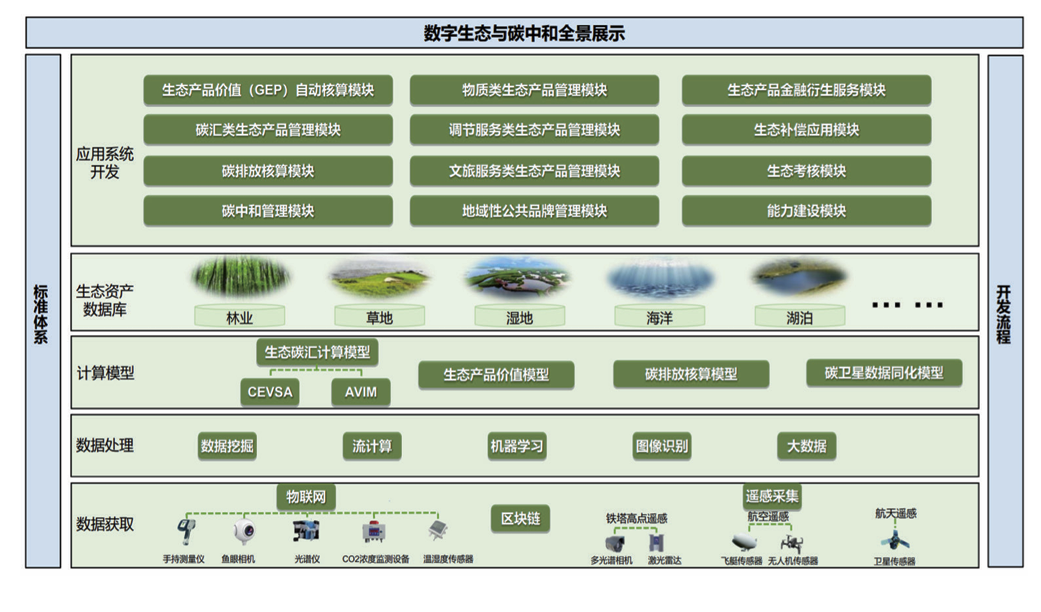Click the 区块链 blockchain label
The image size is (1041, 612).
click(520, 518)
